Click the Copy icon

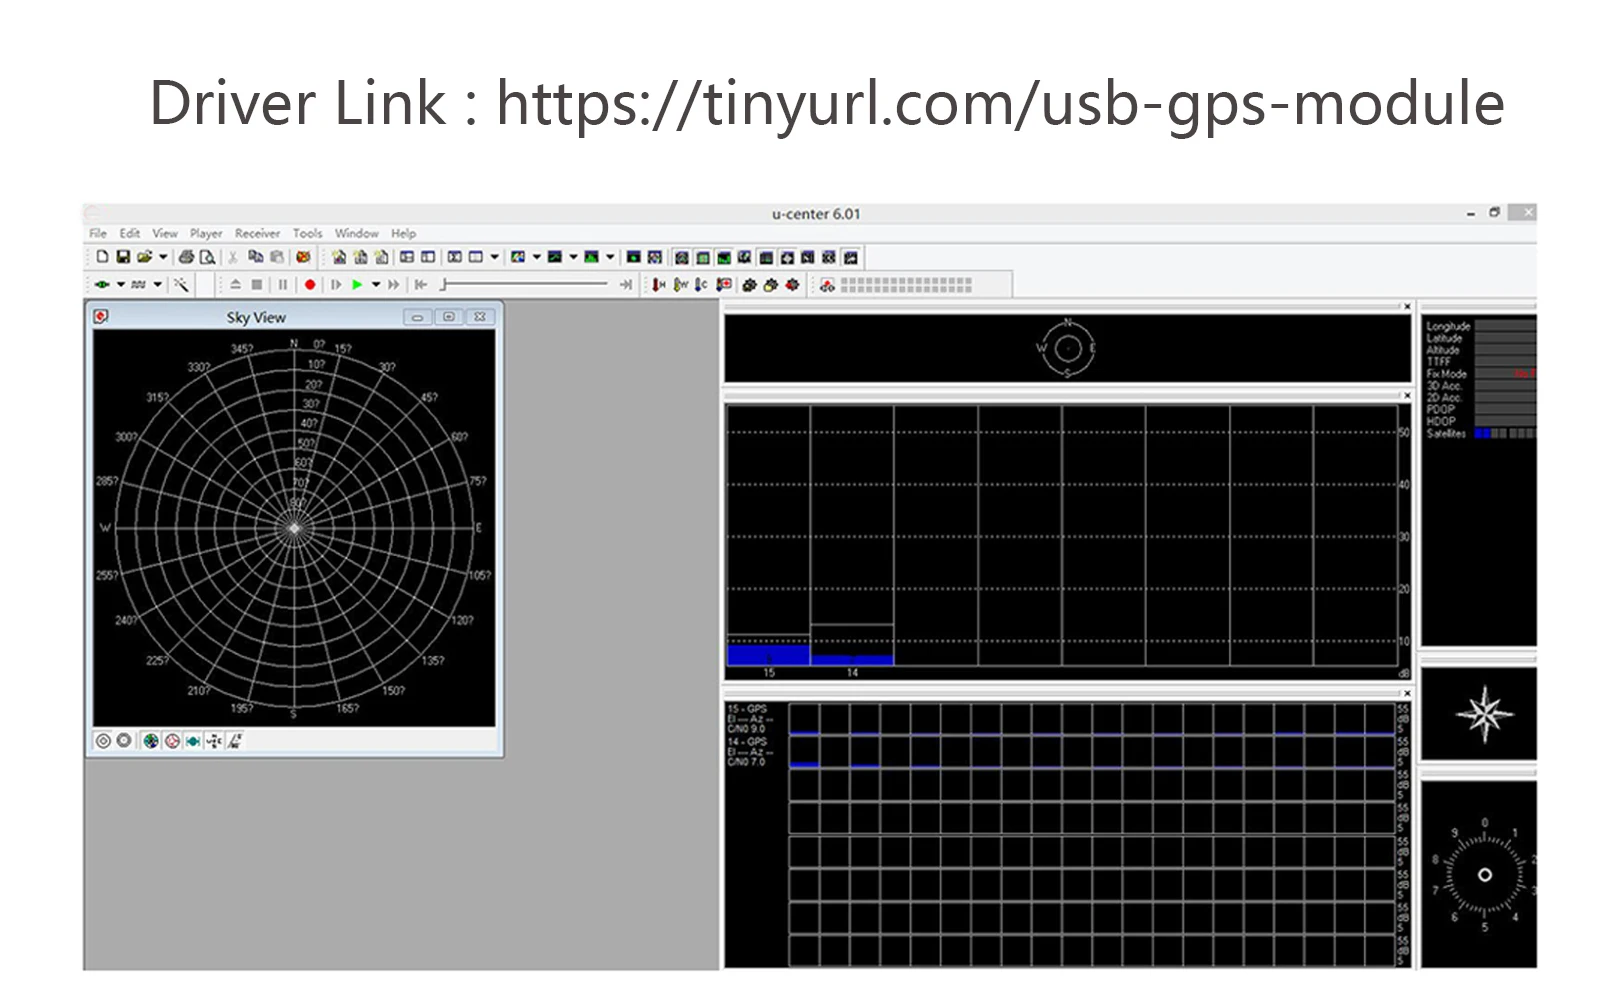point(255,257)
